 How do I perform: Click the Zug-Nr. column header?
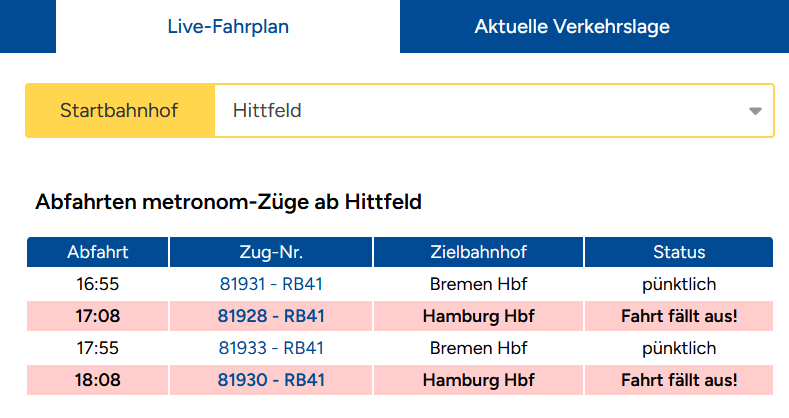point(271,252)
